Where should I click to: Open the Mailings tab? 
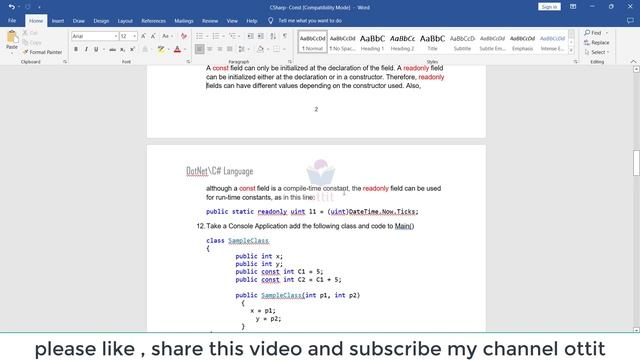tap(184, 21)
